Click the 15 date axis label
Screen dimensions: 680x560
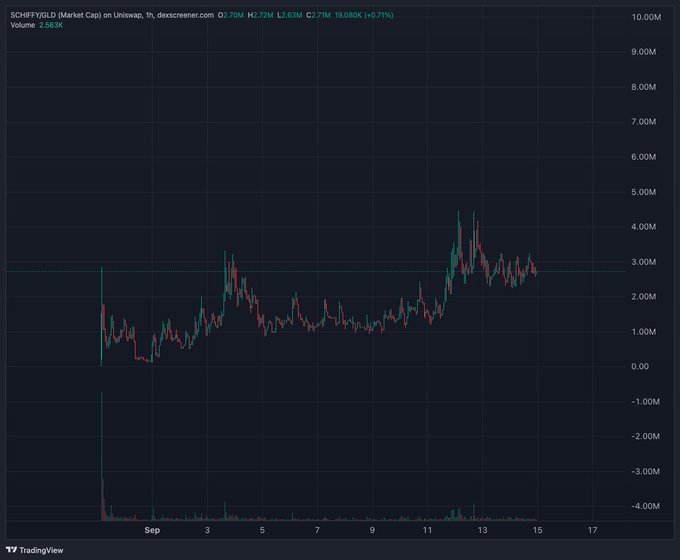pyautogui.click(x=537, y=530)
